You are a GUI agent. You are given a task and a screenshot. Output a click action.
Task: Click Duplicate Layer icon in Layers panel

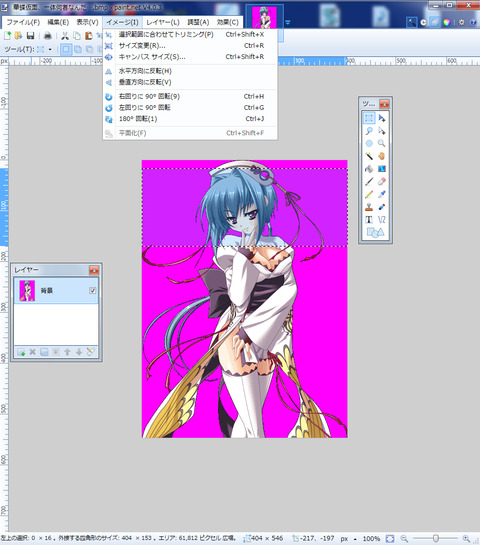44,352
